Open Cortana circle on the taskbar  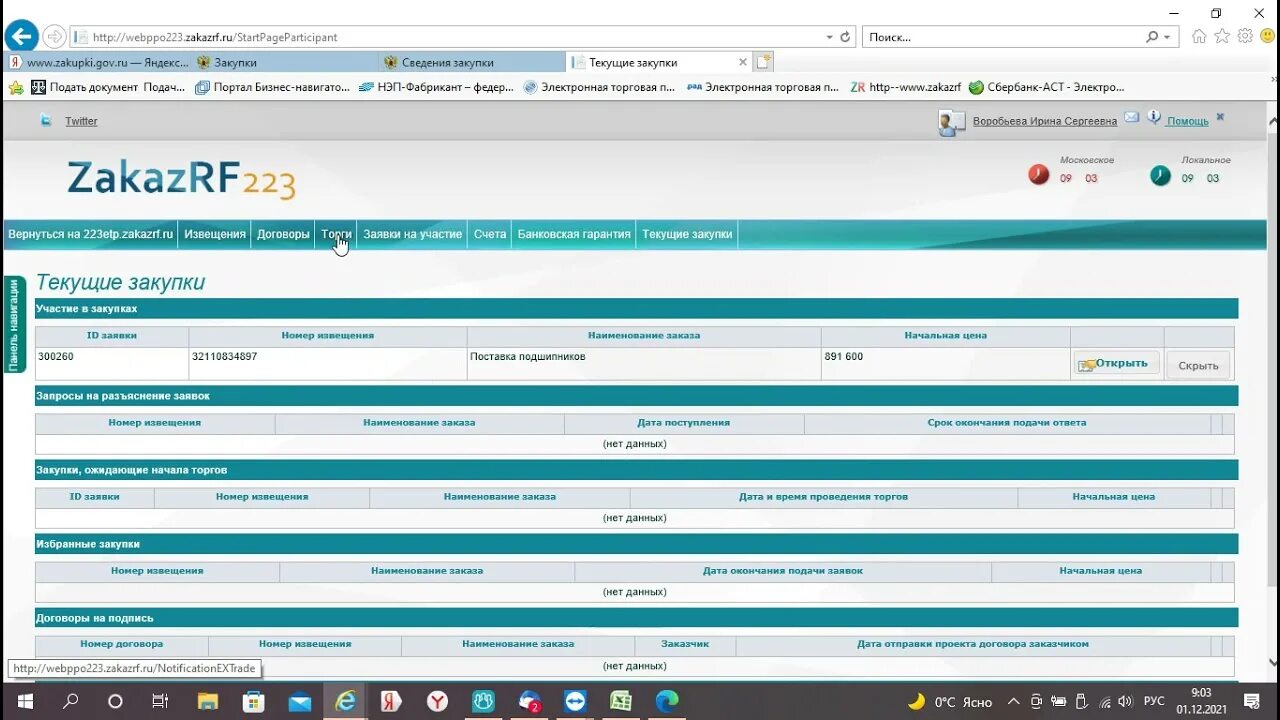(115, 701)
